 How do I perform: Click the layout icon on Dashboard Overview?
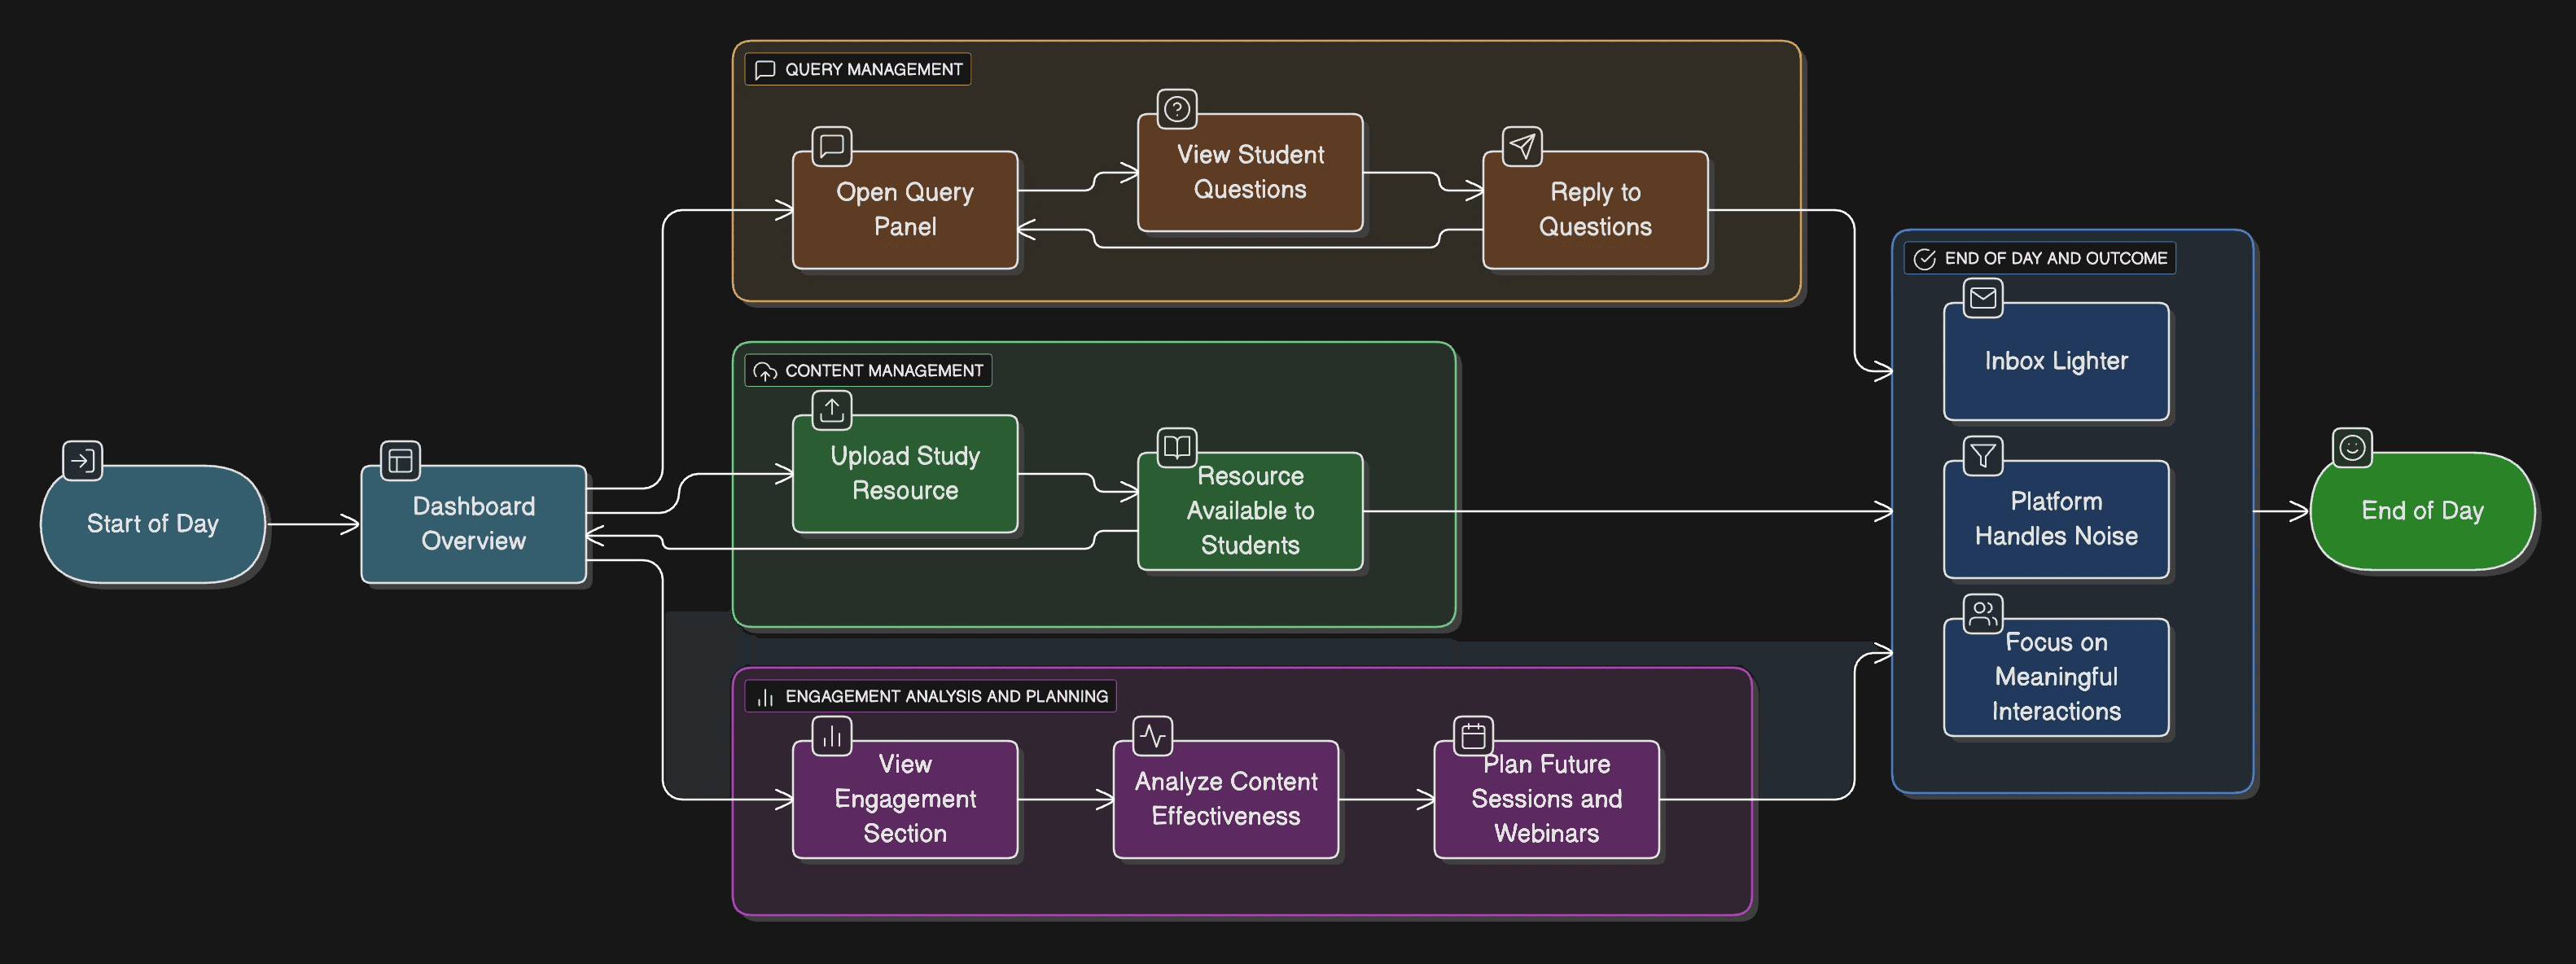coord(400,461)
